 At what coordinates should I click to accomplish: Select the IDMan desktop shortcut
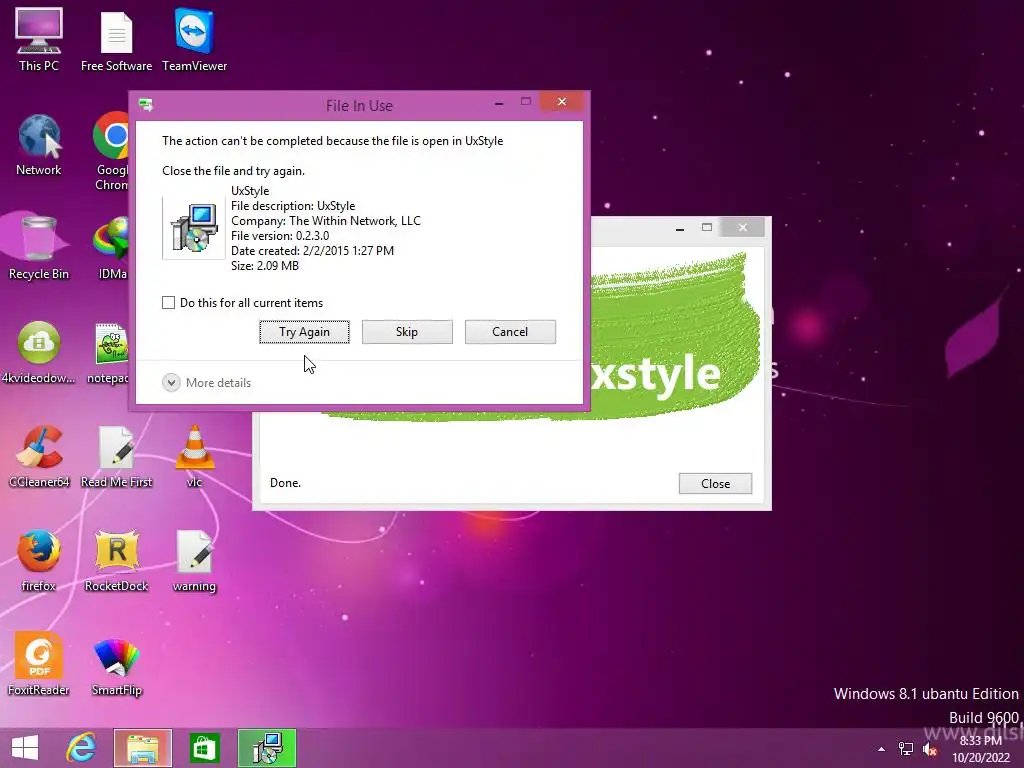tap(111, 248)
